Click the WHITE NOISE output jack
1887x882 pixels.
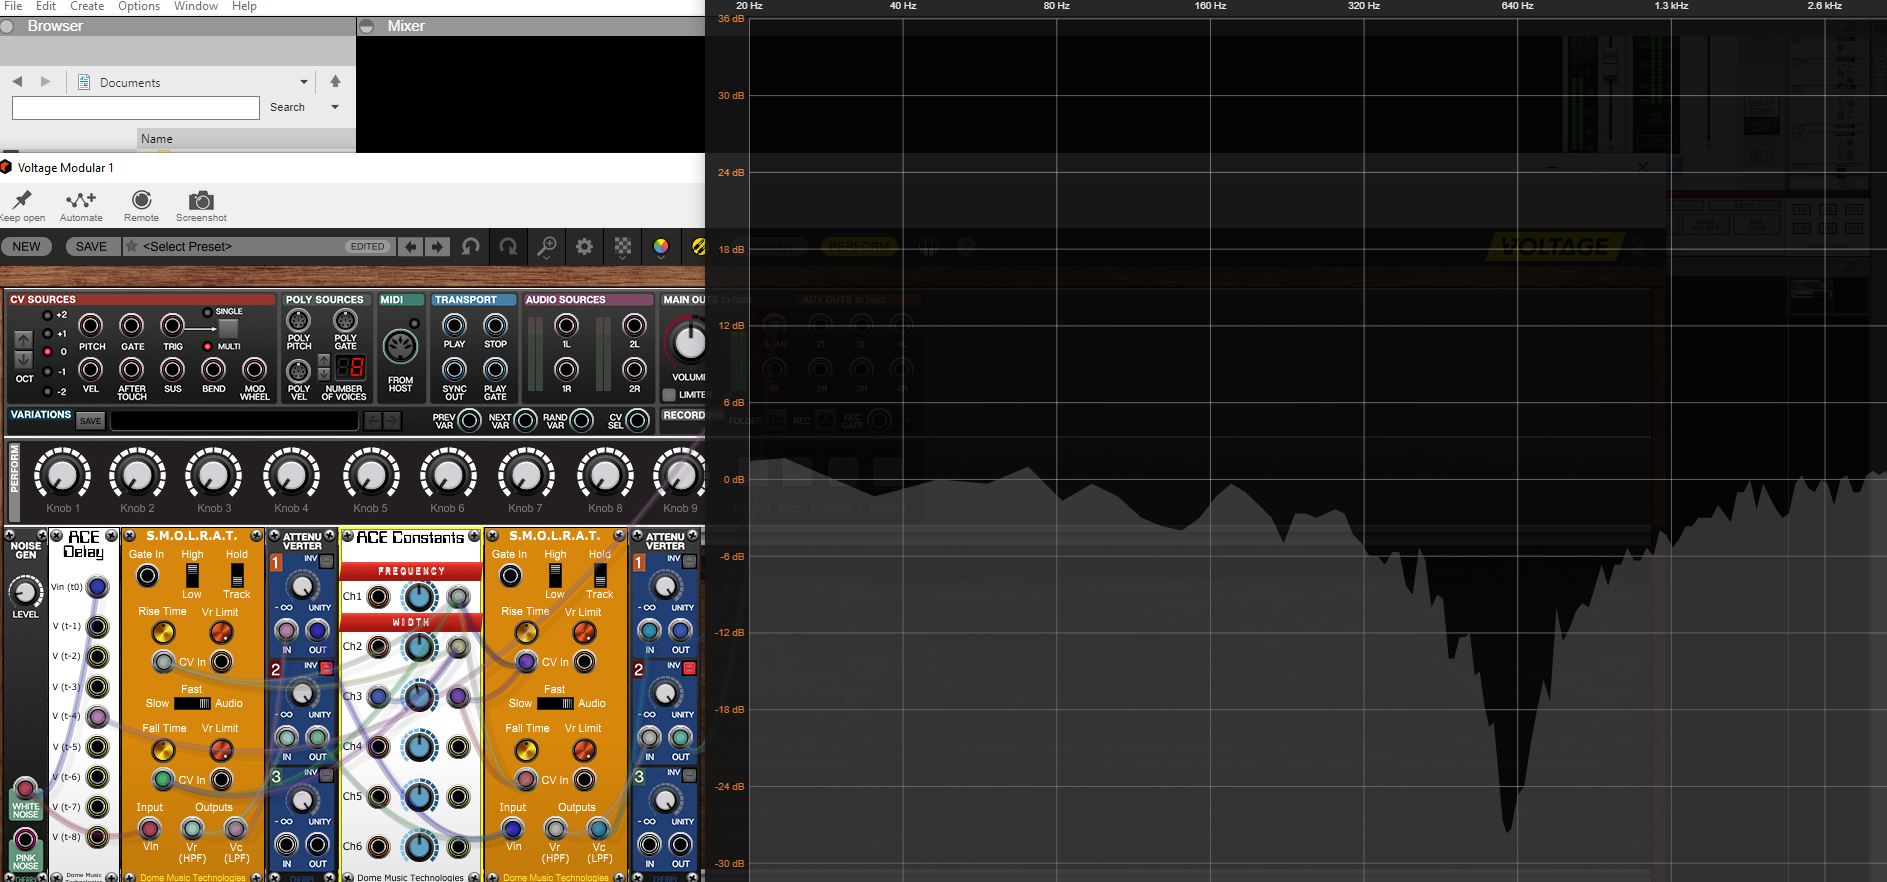click(x=25, y=789)
